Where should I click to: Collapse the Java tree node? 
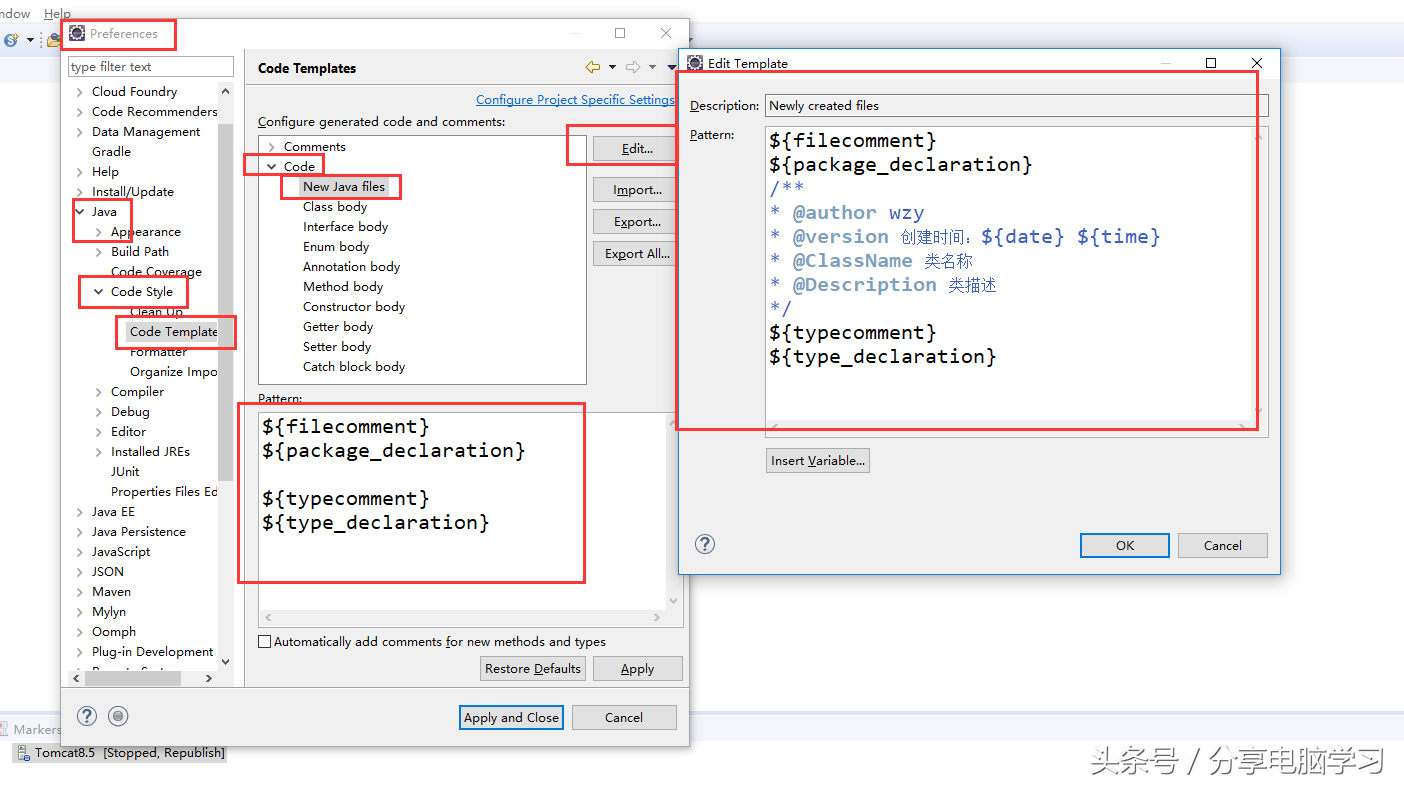click(80, 212)
